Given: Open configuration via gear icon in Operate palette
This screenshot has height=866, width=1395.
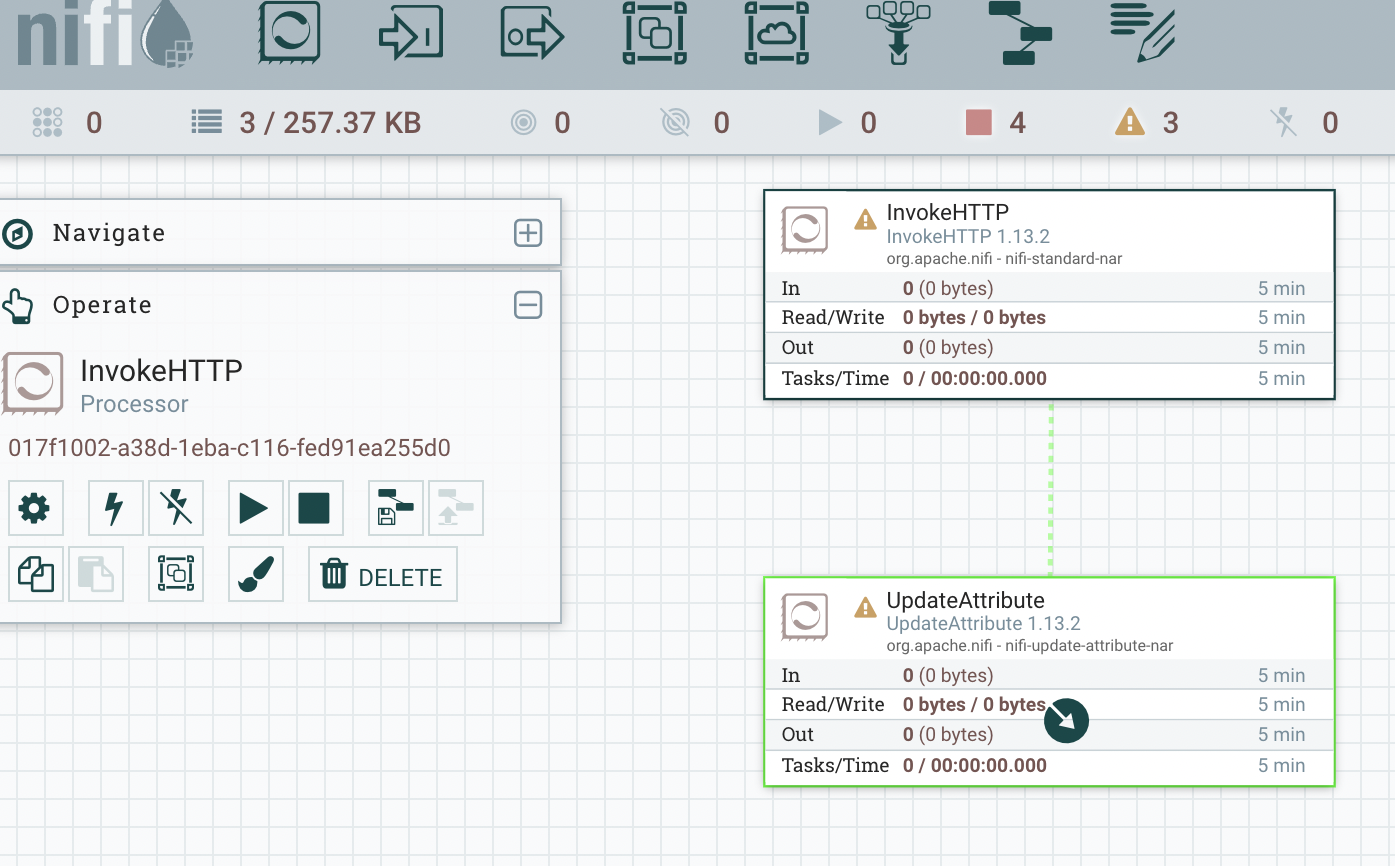Looking at the screenshot, I should click(35, 508).
